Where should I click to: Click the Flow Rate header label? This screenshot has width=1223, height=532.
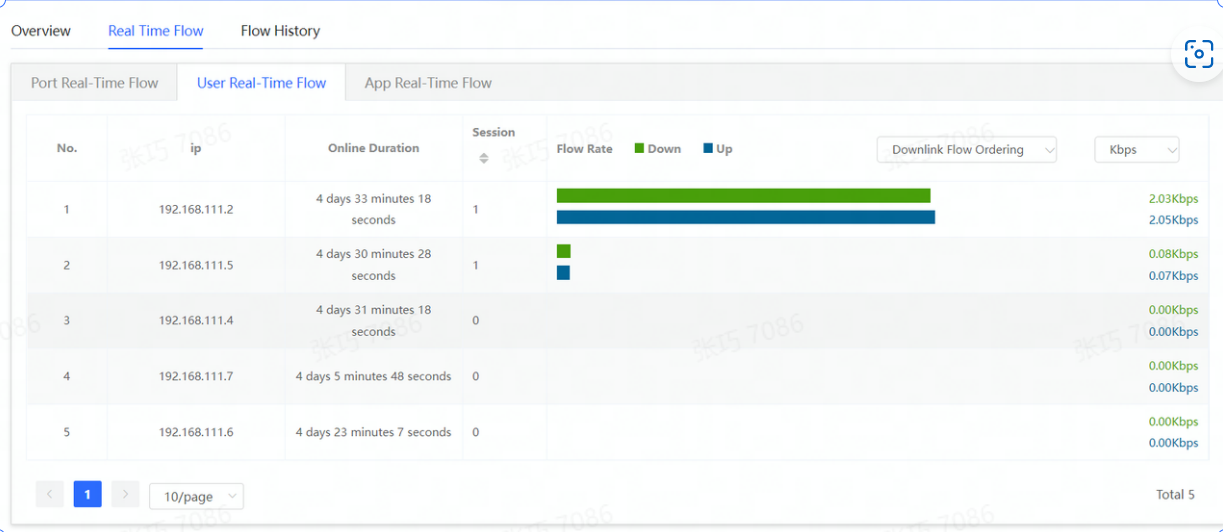click(x=584, y=149)
